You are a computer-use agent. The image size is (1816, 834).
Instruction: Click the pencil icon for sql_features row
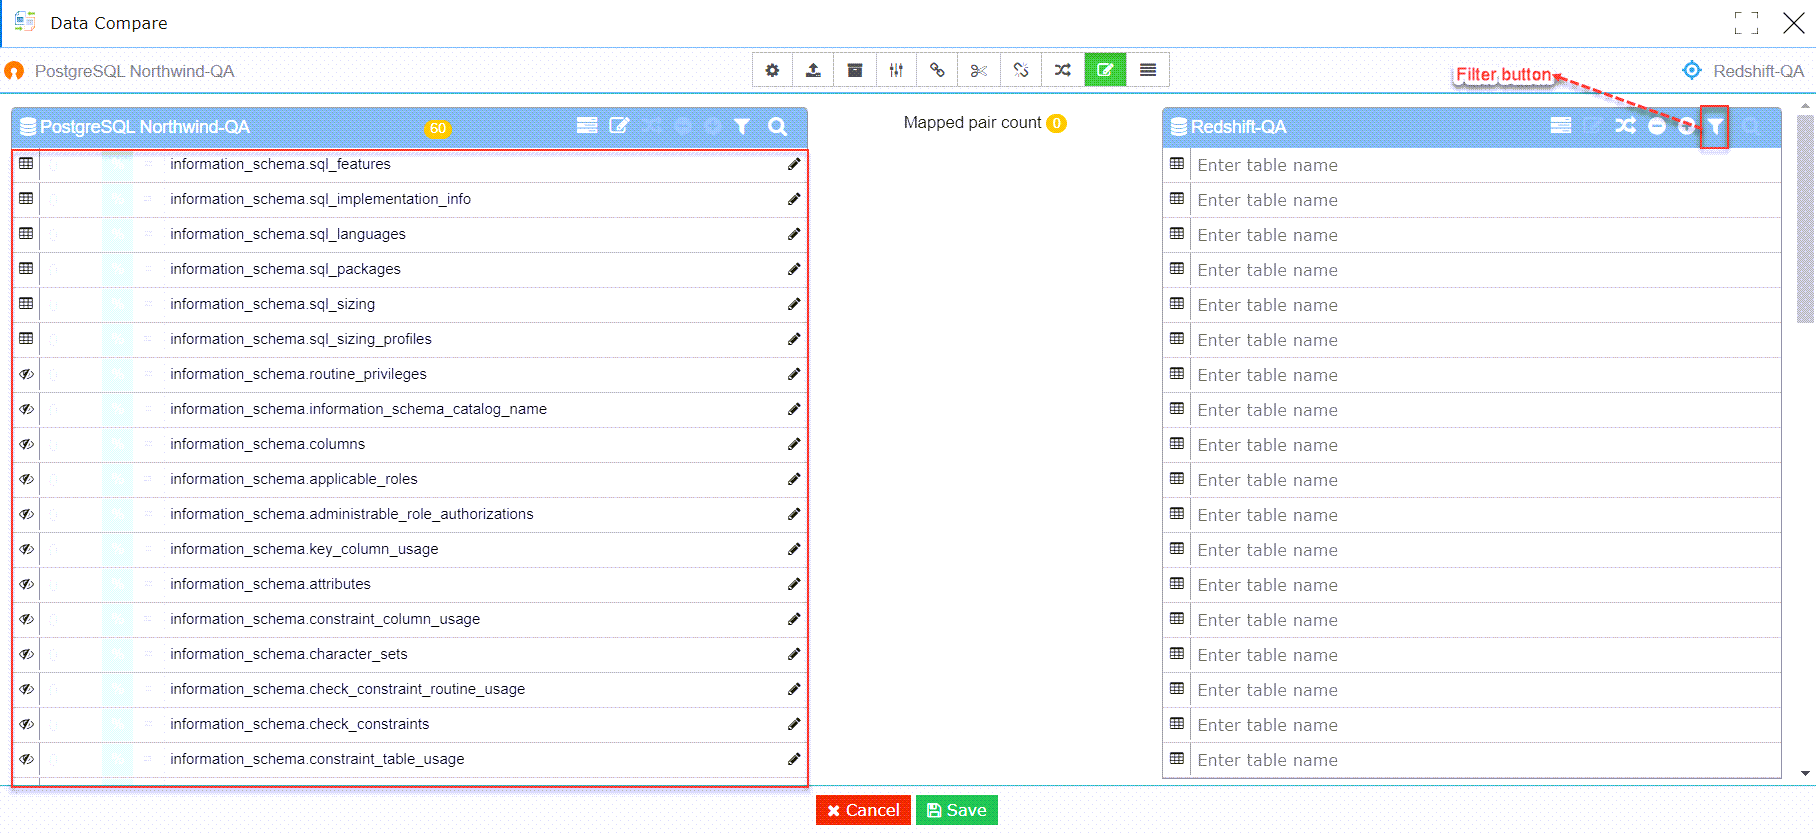tap(794, 164)
